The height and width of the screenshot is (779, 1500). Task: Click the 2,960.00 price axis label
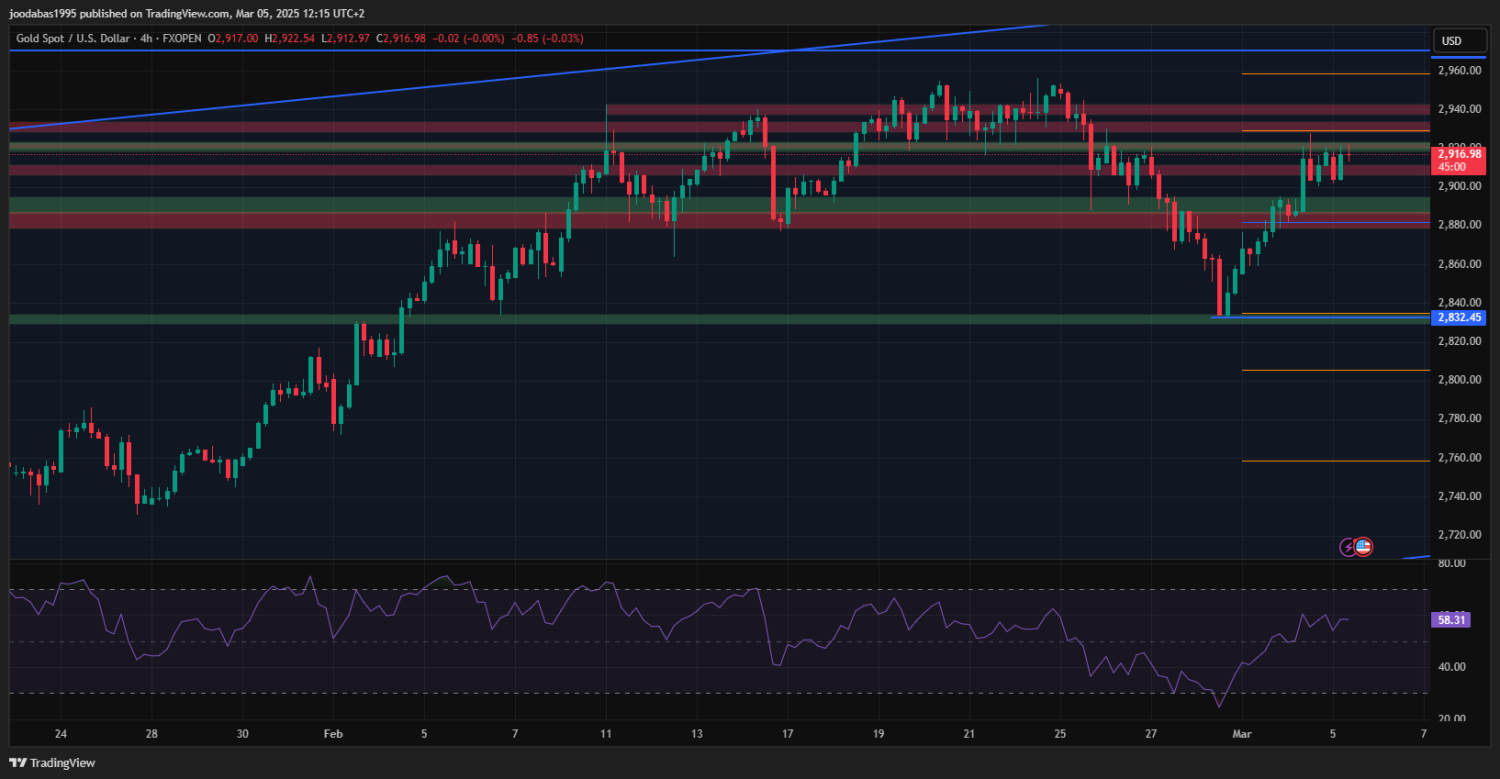click(x=1459, y=71)
